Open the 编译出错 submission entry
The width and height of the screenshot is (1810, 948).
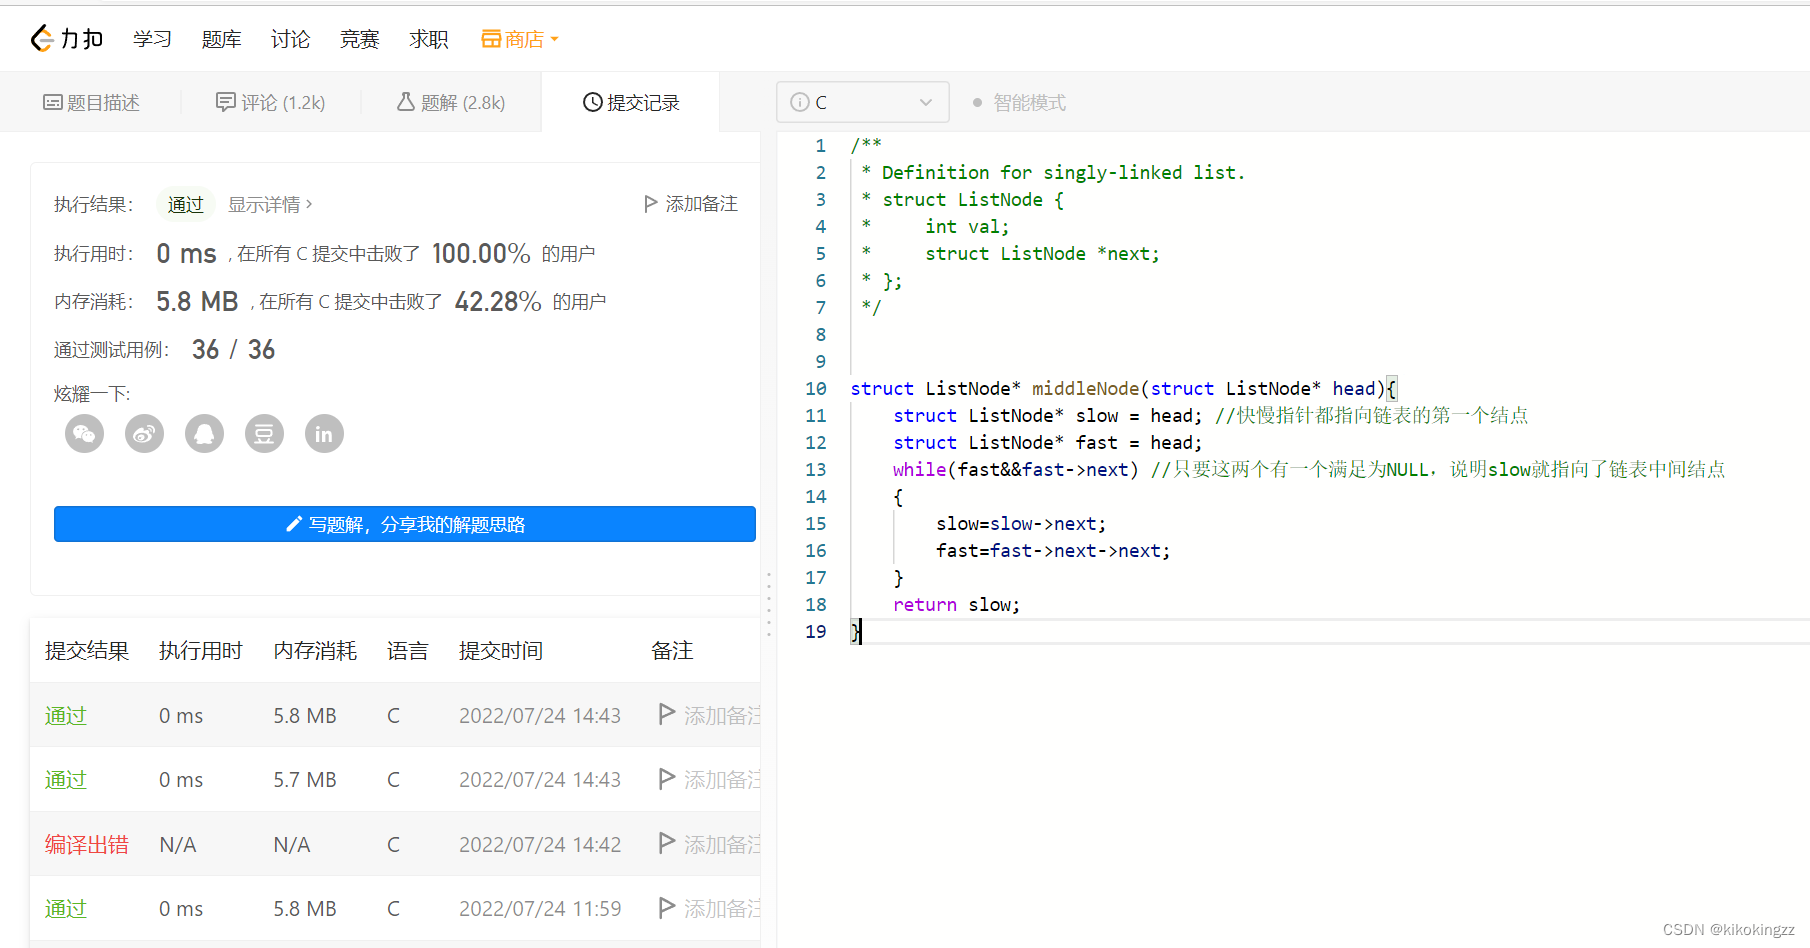[x=87, y=845]
